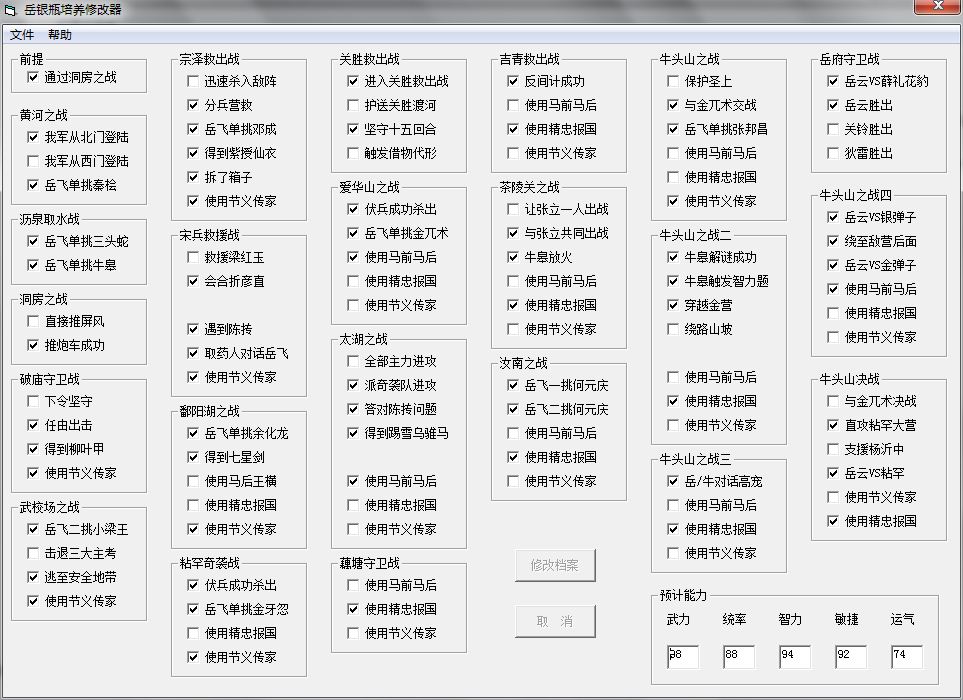Check the 直接推屏风 checkbox

click(34, 321)
